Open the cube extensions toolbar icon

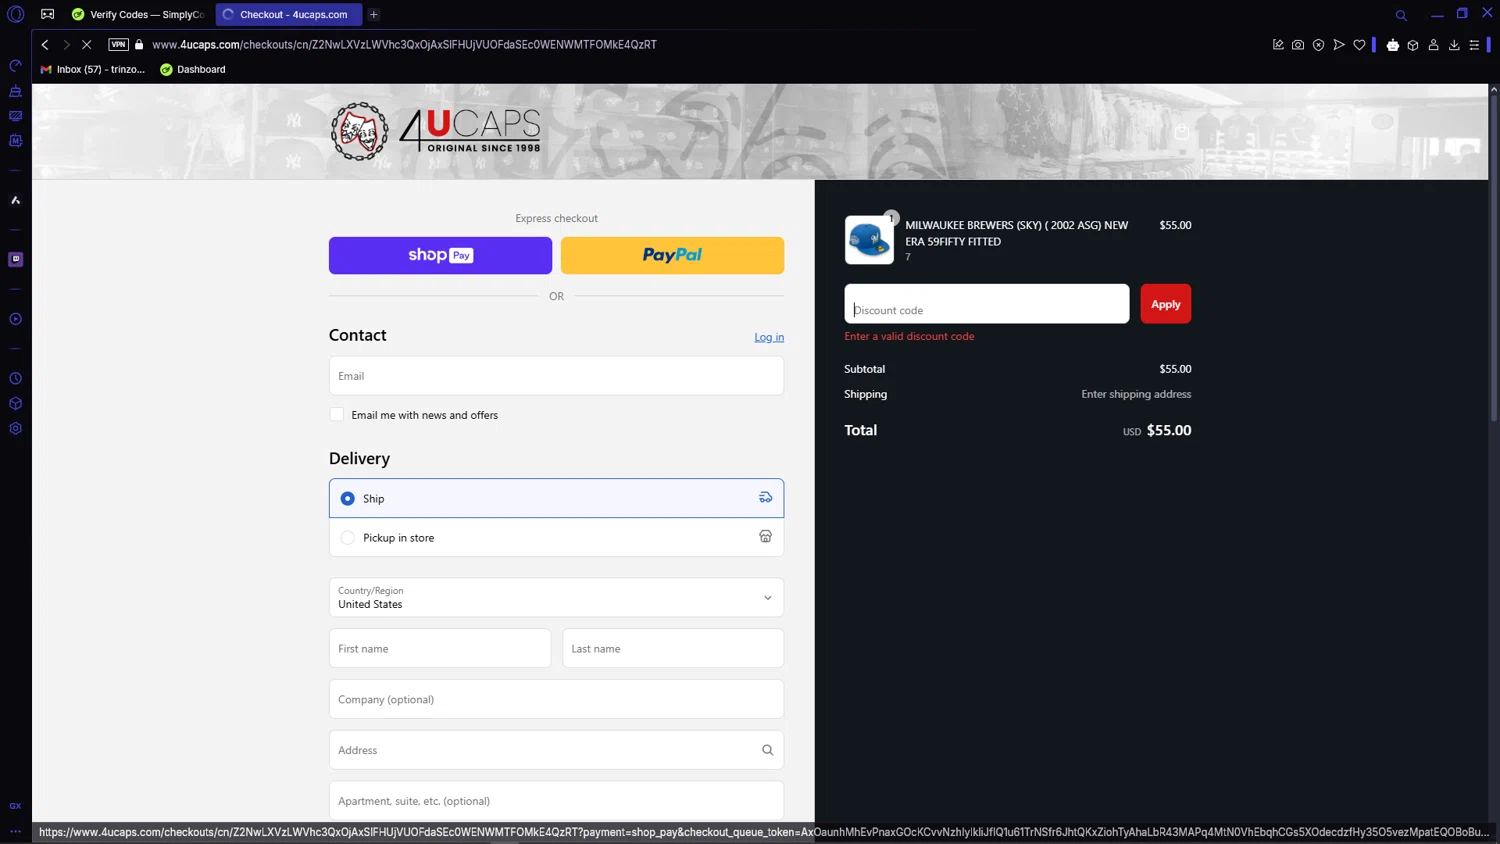pyautogui.click(x=1413, y=45)
